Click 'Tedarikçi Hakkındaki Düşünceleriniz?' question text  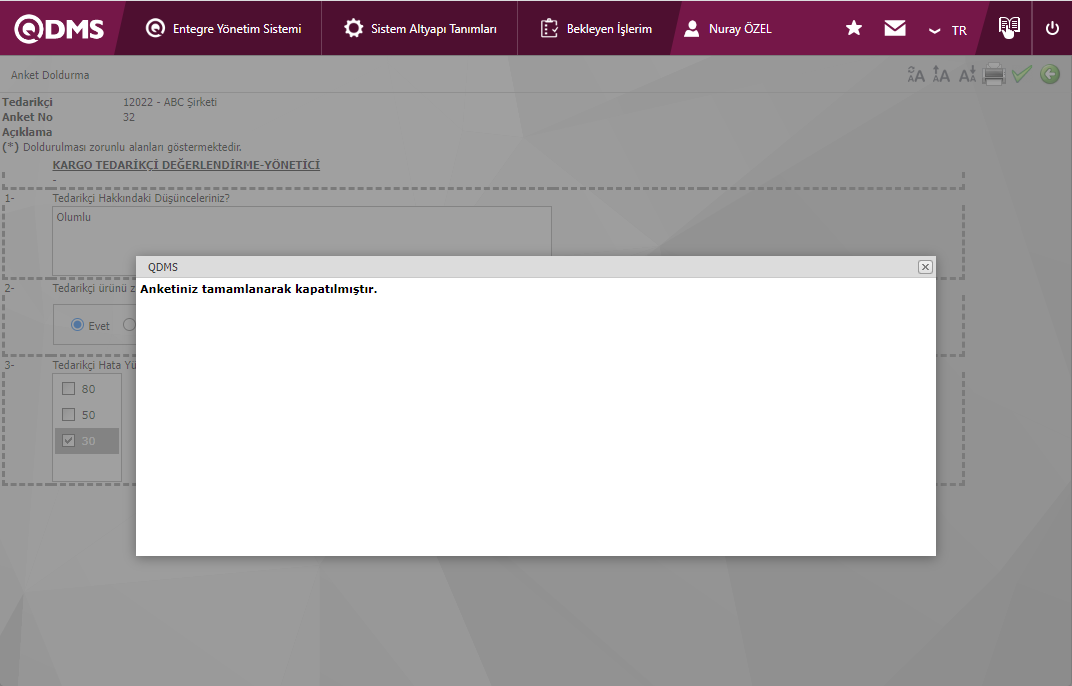(141, 198)
